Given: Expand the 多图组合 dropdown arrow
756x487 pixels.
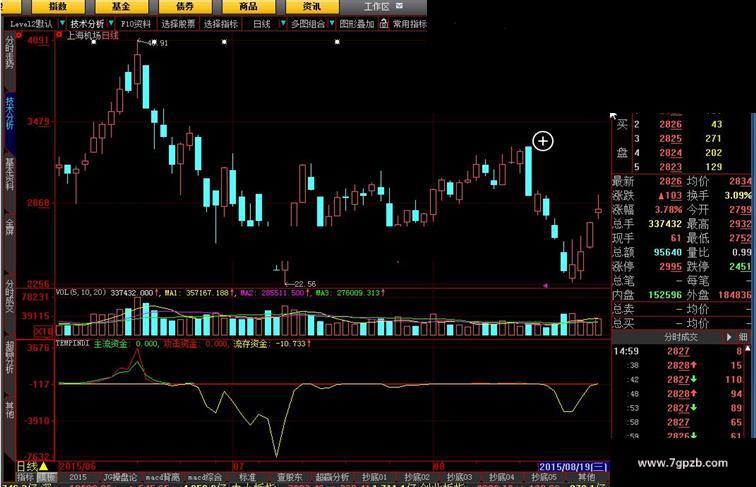Looking at the screenshot, I should (331, 23).
